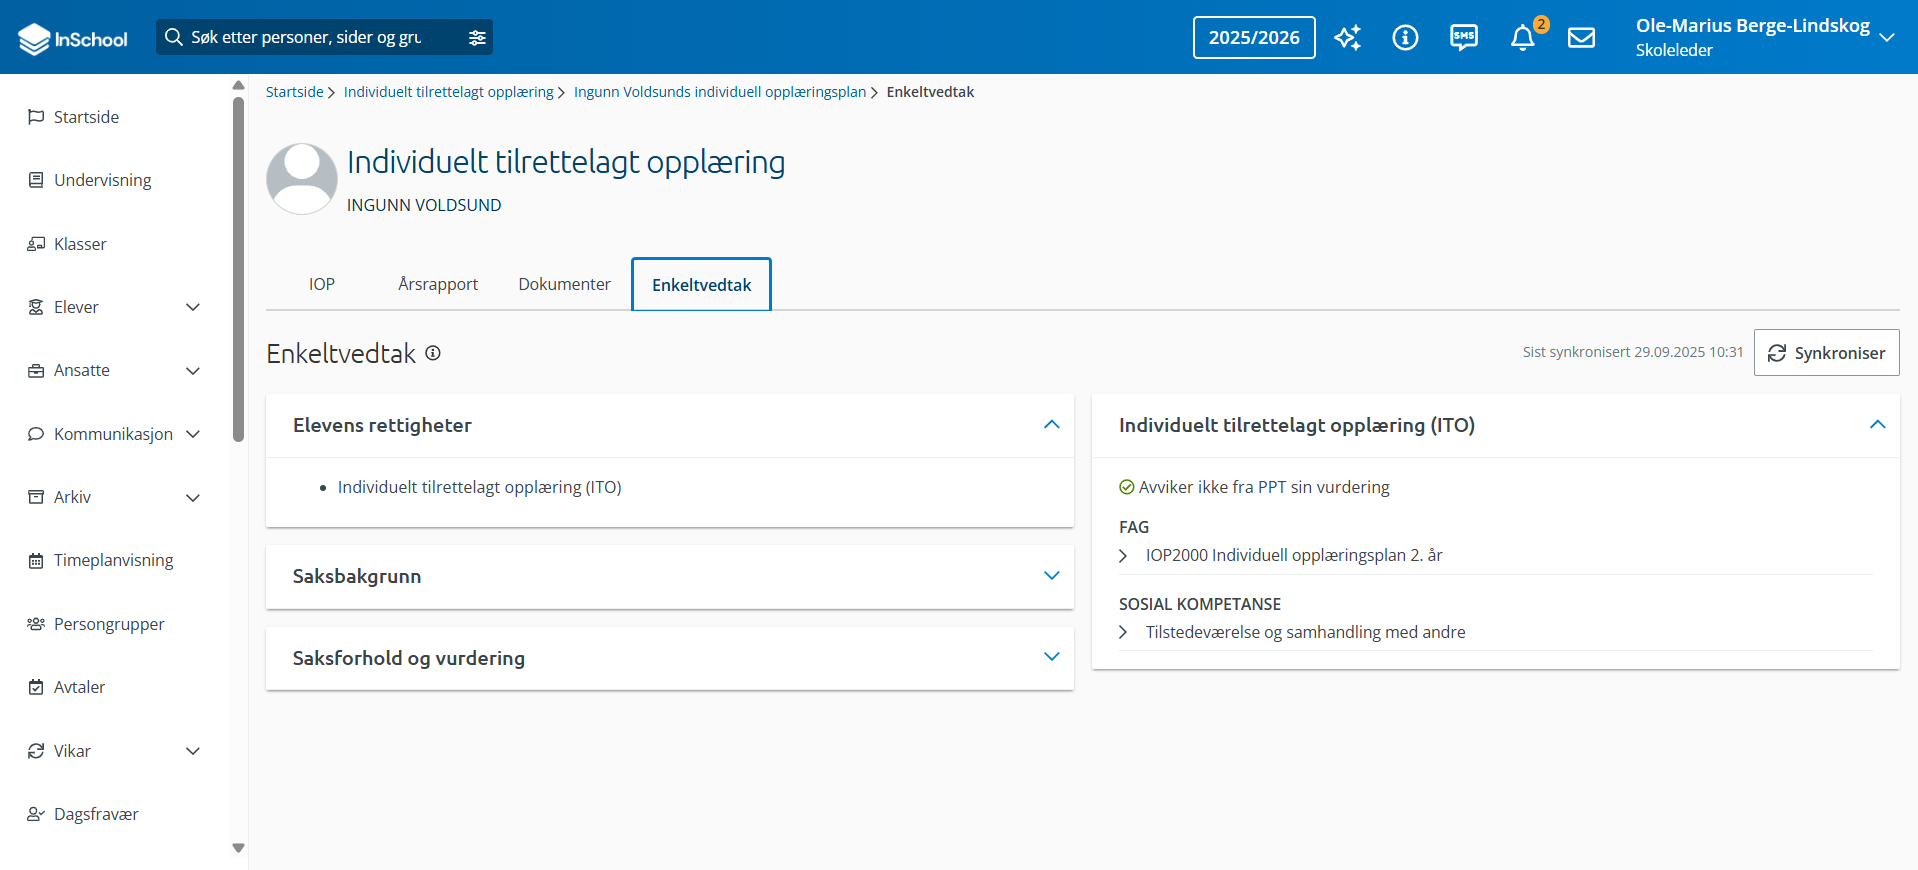The height and width of the screenshot is (870, 1918).
Task: Collapse the Individuelt tilrettelagt opplæring (ITO) panel
Action: (1877, 425)
